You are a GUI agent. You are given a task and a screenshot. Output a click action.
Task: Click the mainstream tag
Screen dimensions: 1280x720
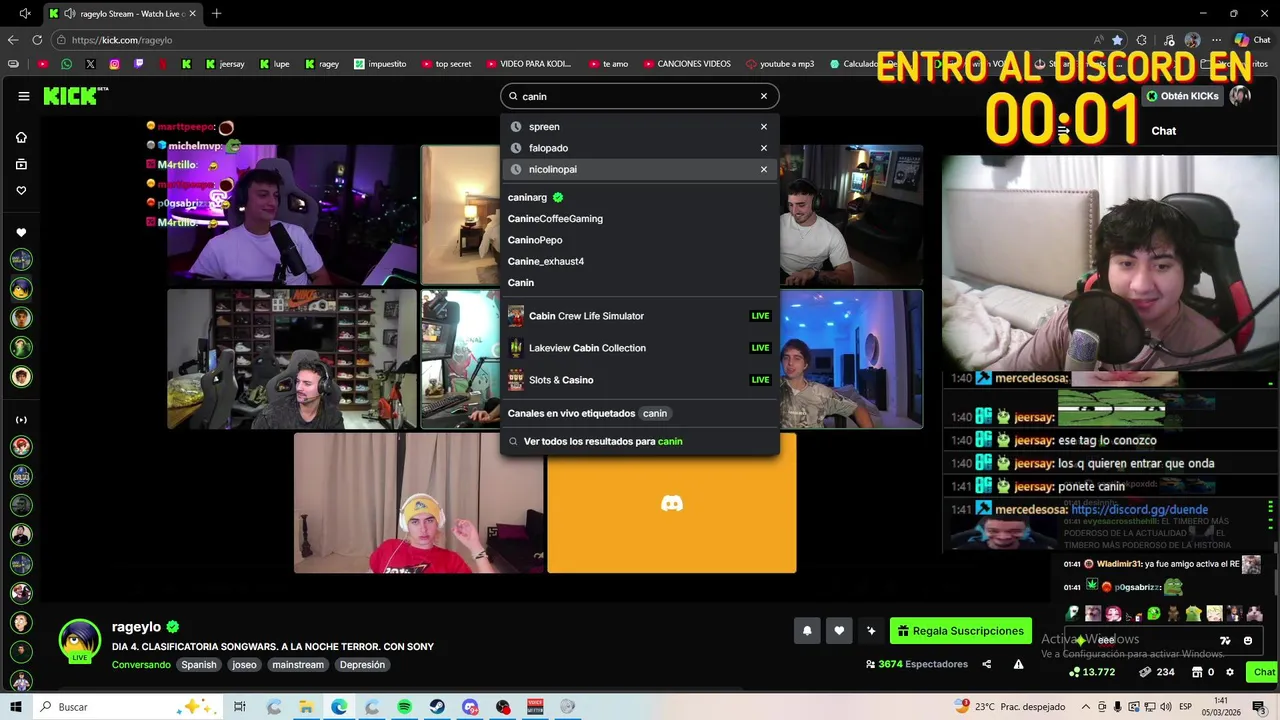click(x=298, y=664)
